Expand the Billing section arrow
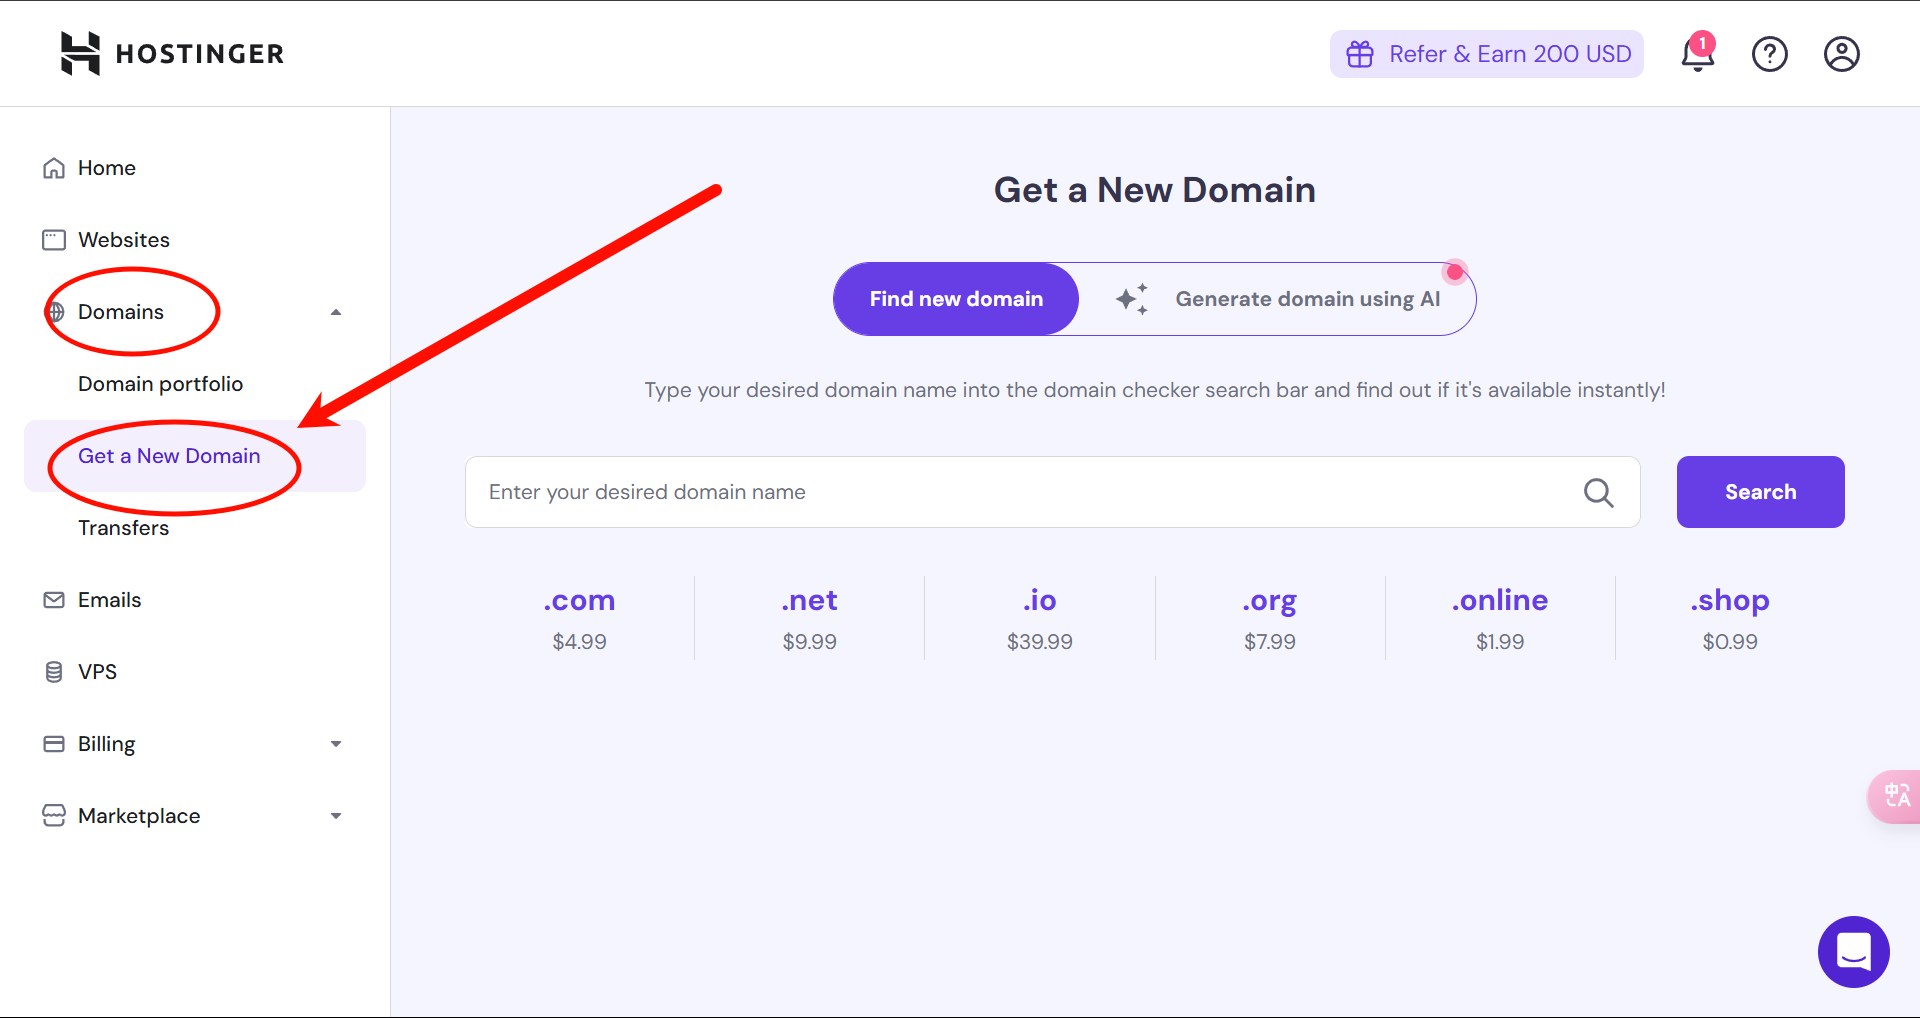 (336, 744)
